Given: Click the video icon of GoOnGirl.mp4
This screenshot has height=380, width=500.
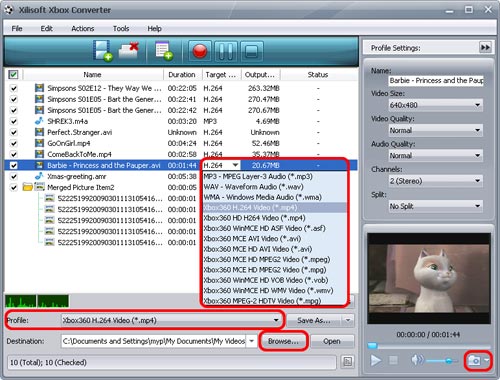Looking at the screenshot, I should (x=39, y=143).
